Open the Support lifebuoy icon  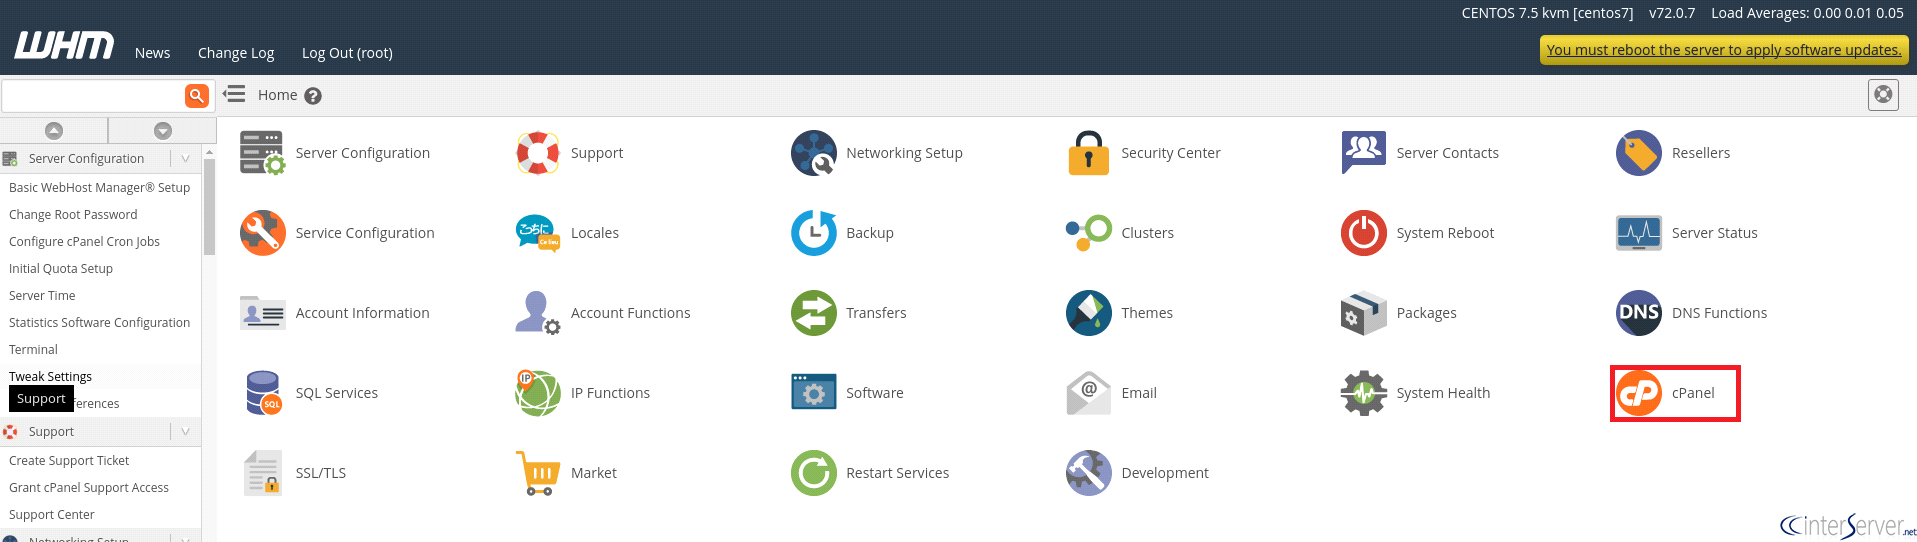[x=538, y=153]
